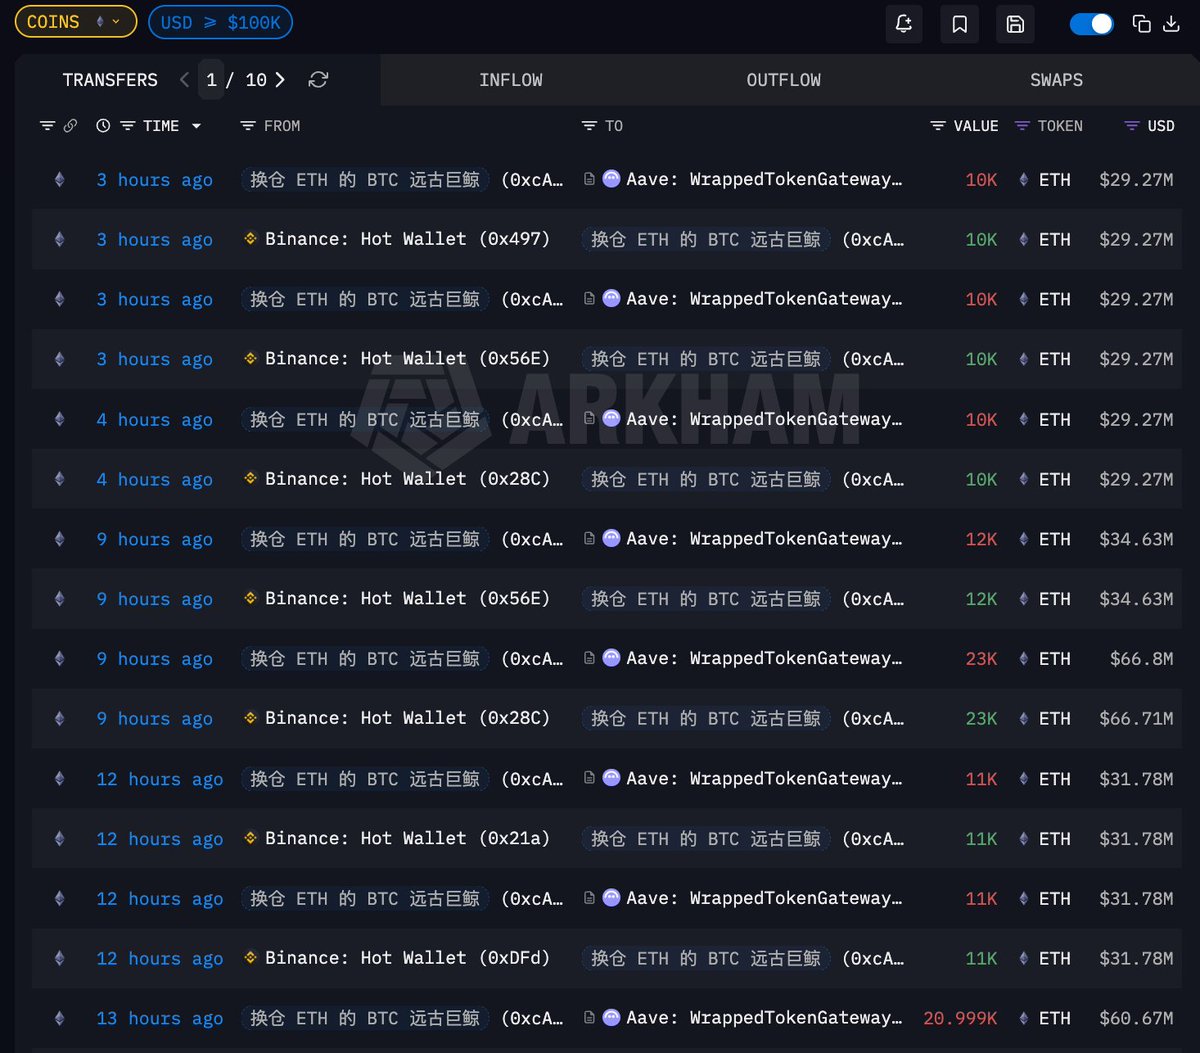The height and width of the screenshot is (1053, 1200).
Task: Click the page number field showing 1
Action: (211, 80)
